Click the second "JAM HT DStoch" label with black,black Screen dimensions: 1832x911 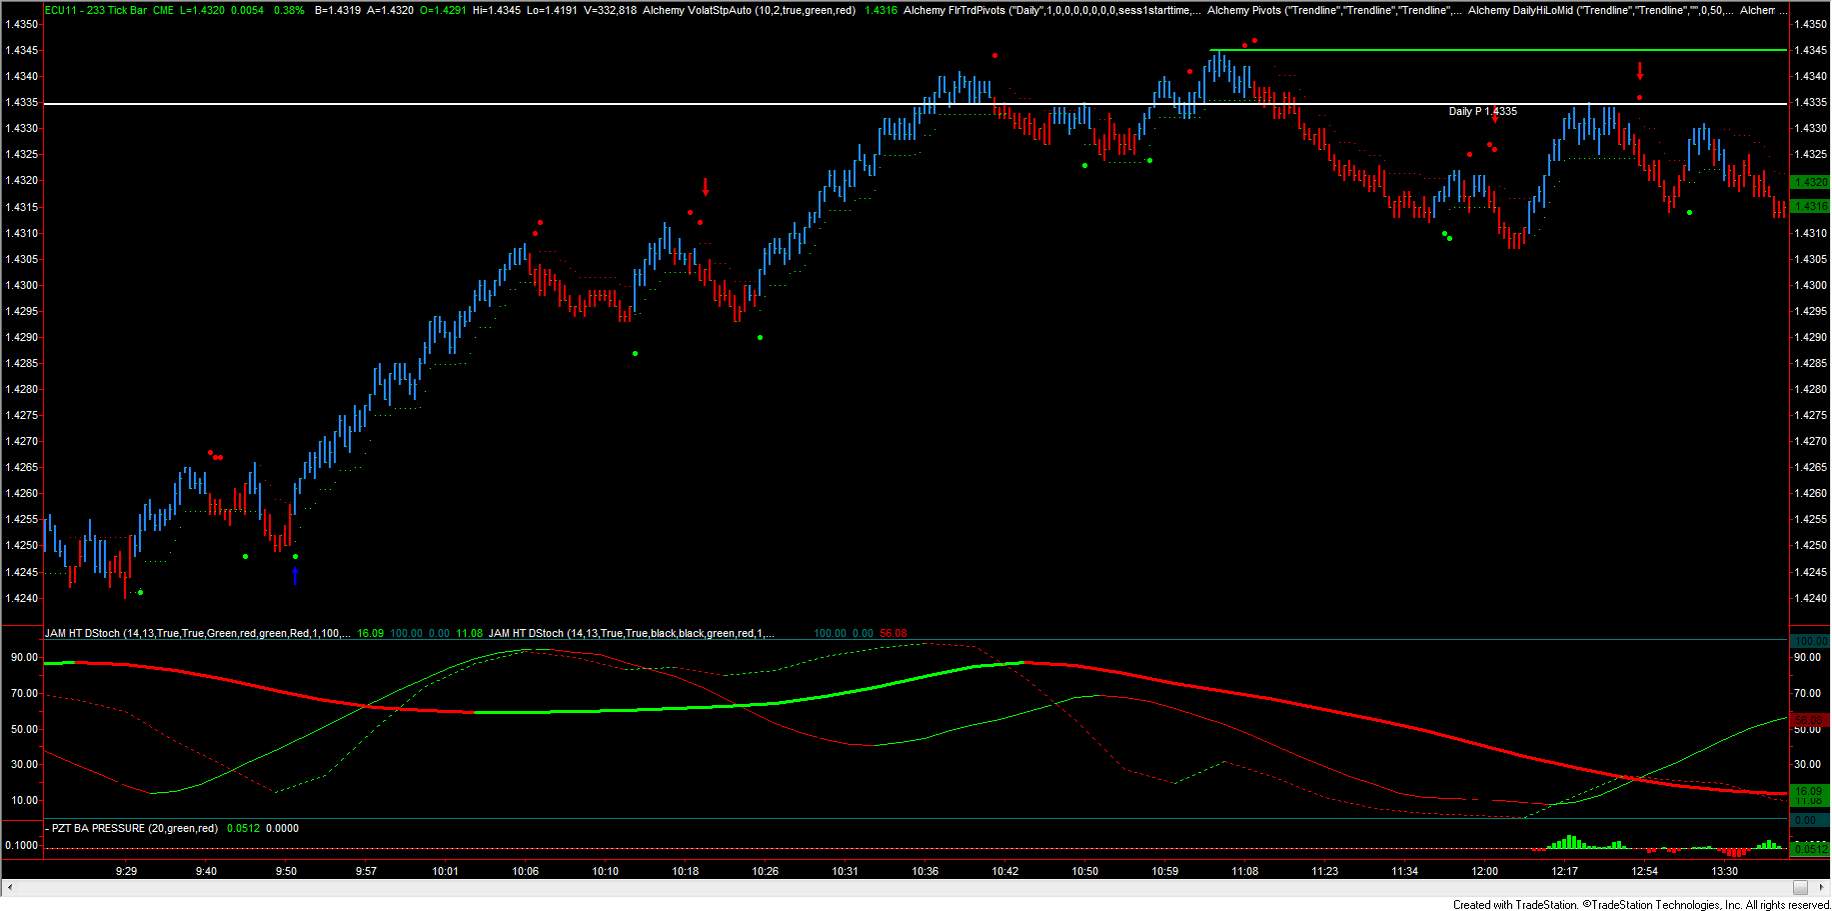tap(631, 633)
